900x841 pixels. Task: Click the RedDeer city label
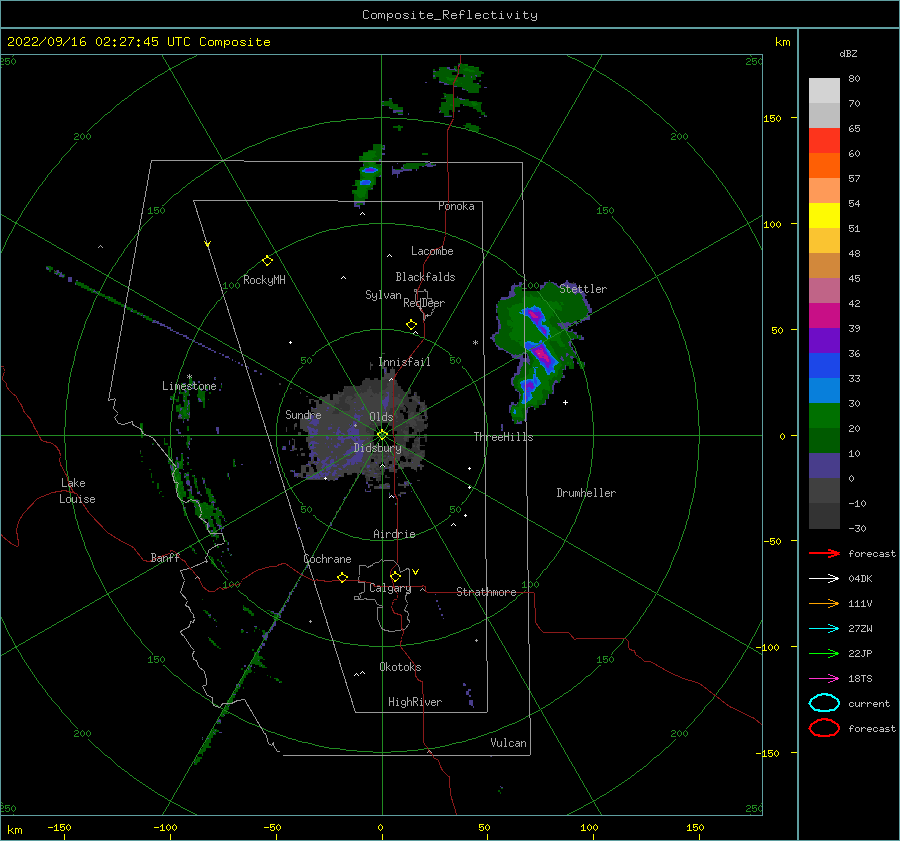(x=424, y=303)
